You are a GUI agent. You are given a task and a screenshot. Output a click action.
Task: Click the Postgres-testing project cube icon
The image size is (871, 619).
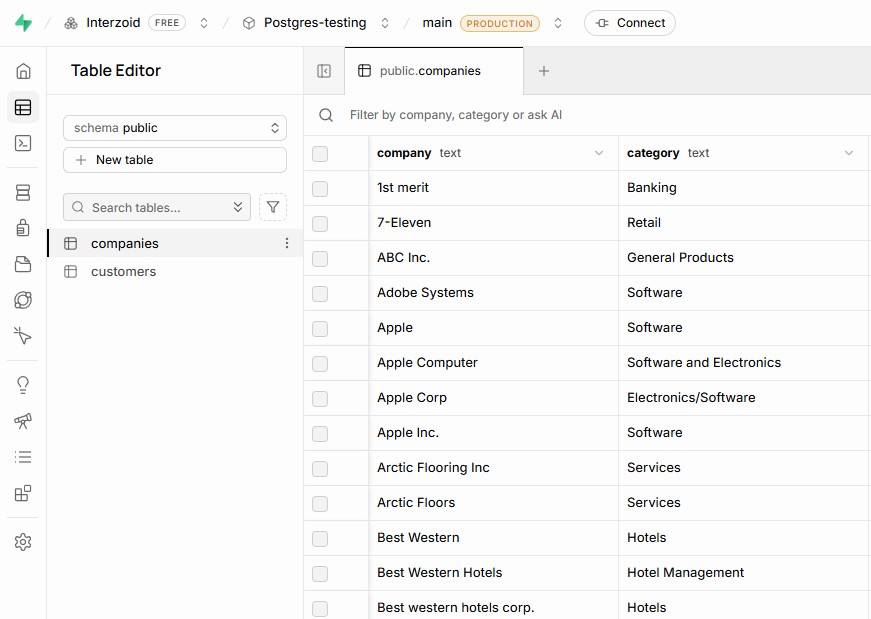tap(249, 23)
